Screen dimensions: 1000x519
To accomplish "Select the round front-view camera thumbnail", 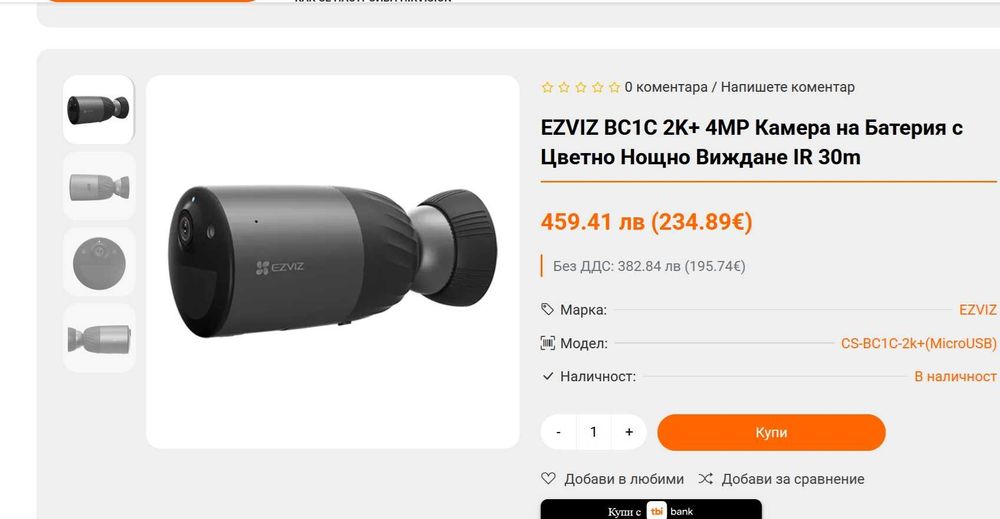I will [x=99, y=262].
